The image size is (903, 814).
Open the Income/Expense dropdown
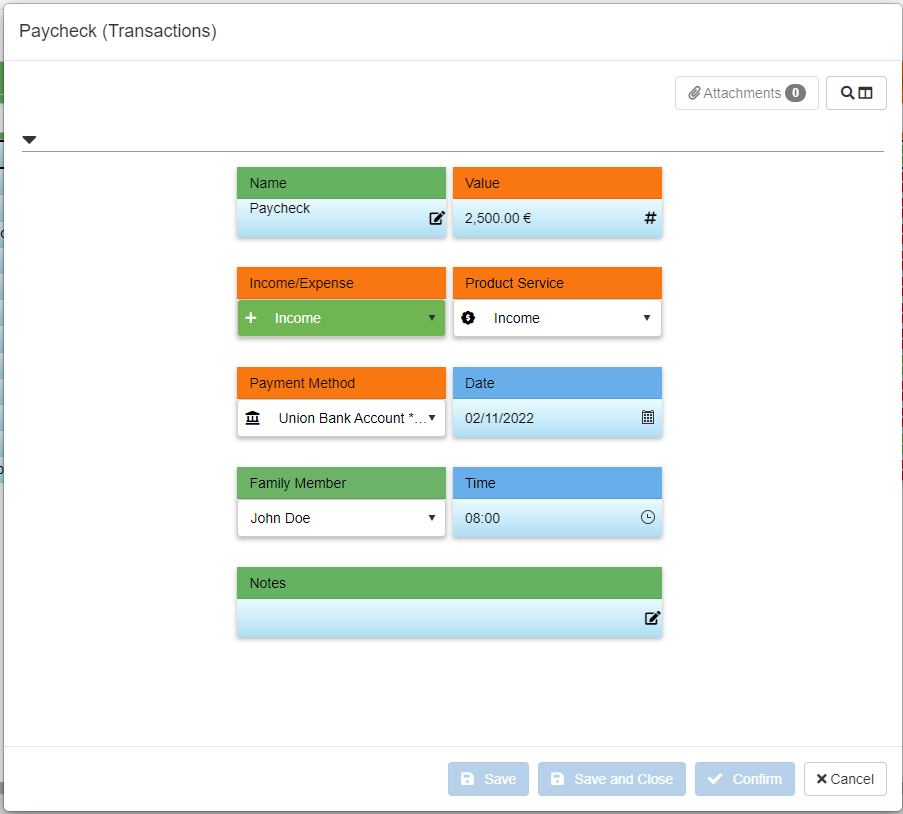[341, 318]
